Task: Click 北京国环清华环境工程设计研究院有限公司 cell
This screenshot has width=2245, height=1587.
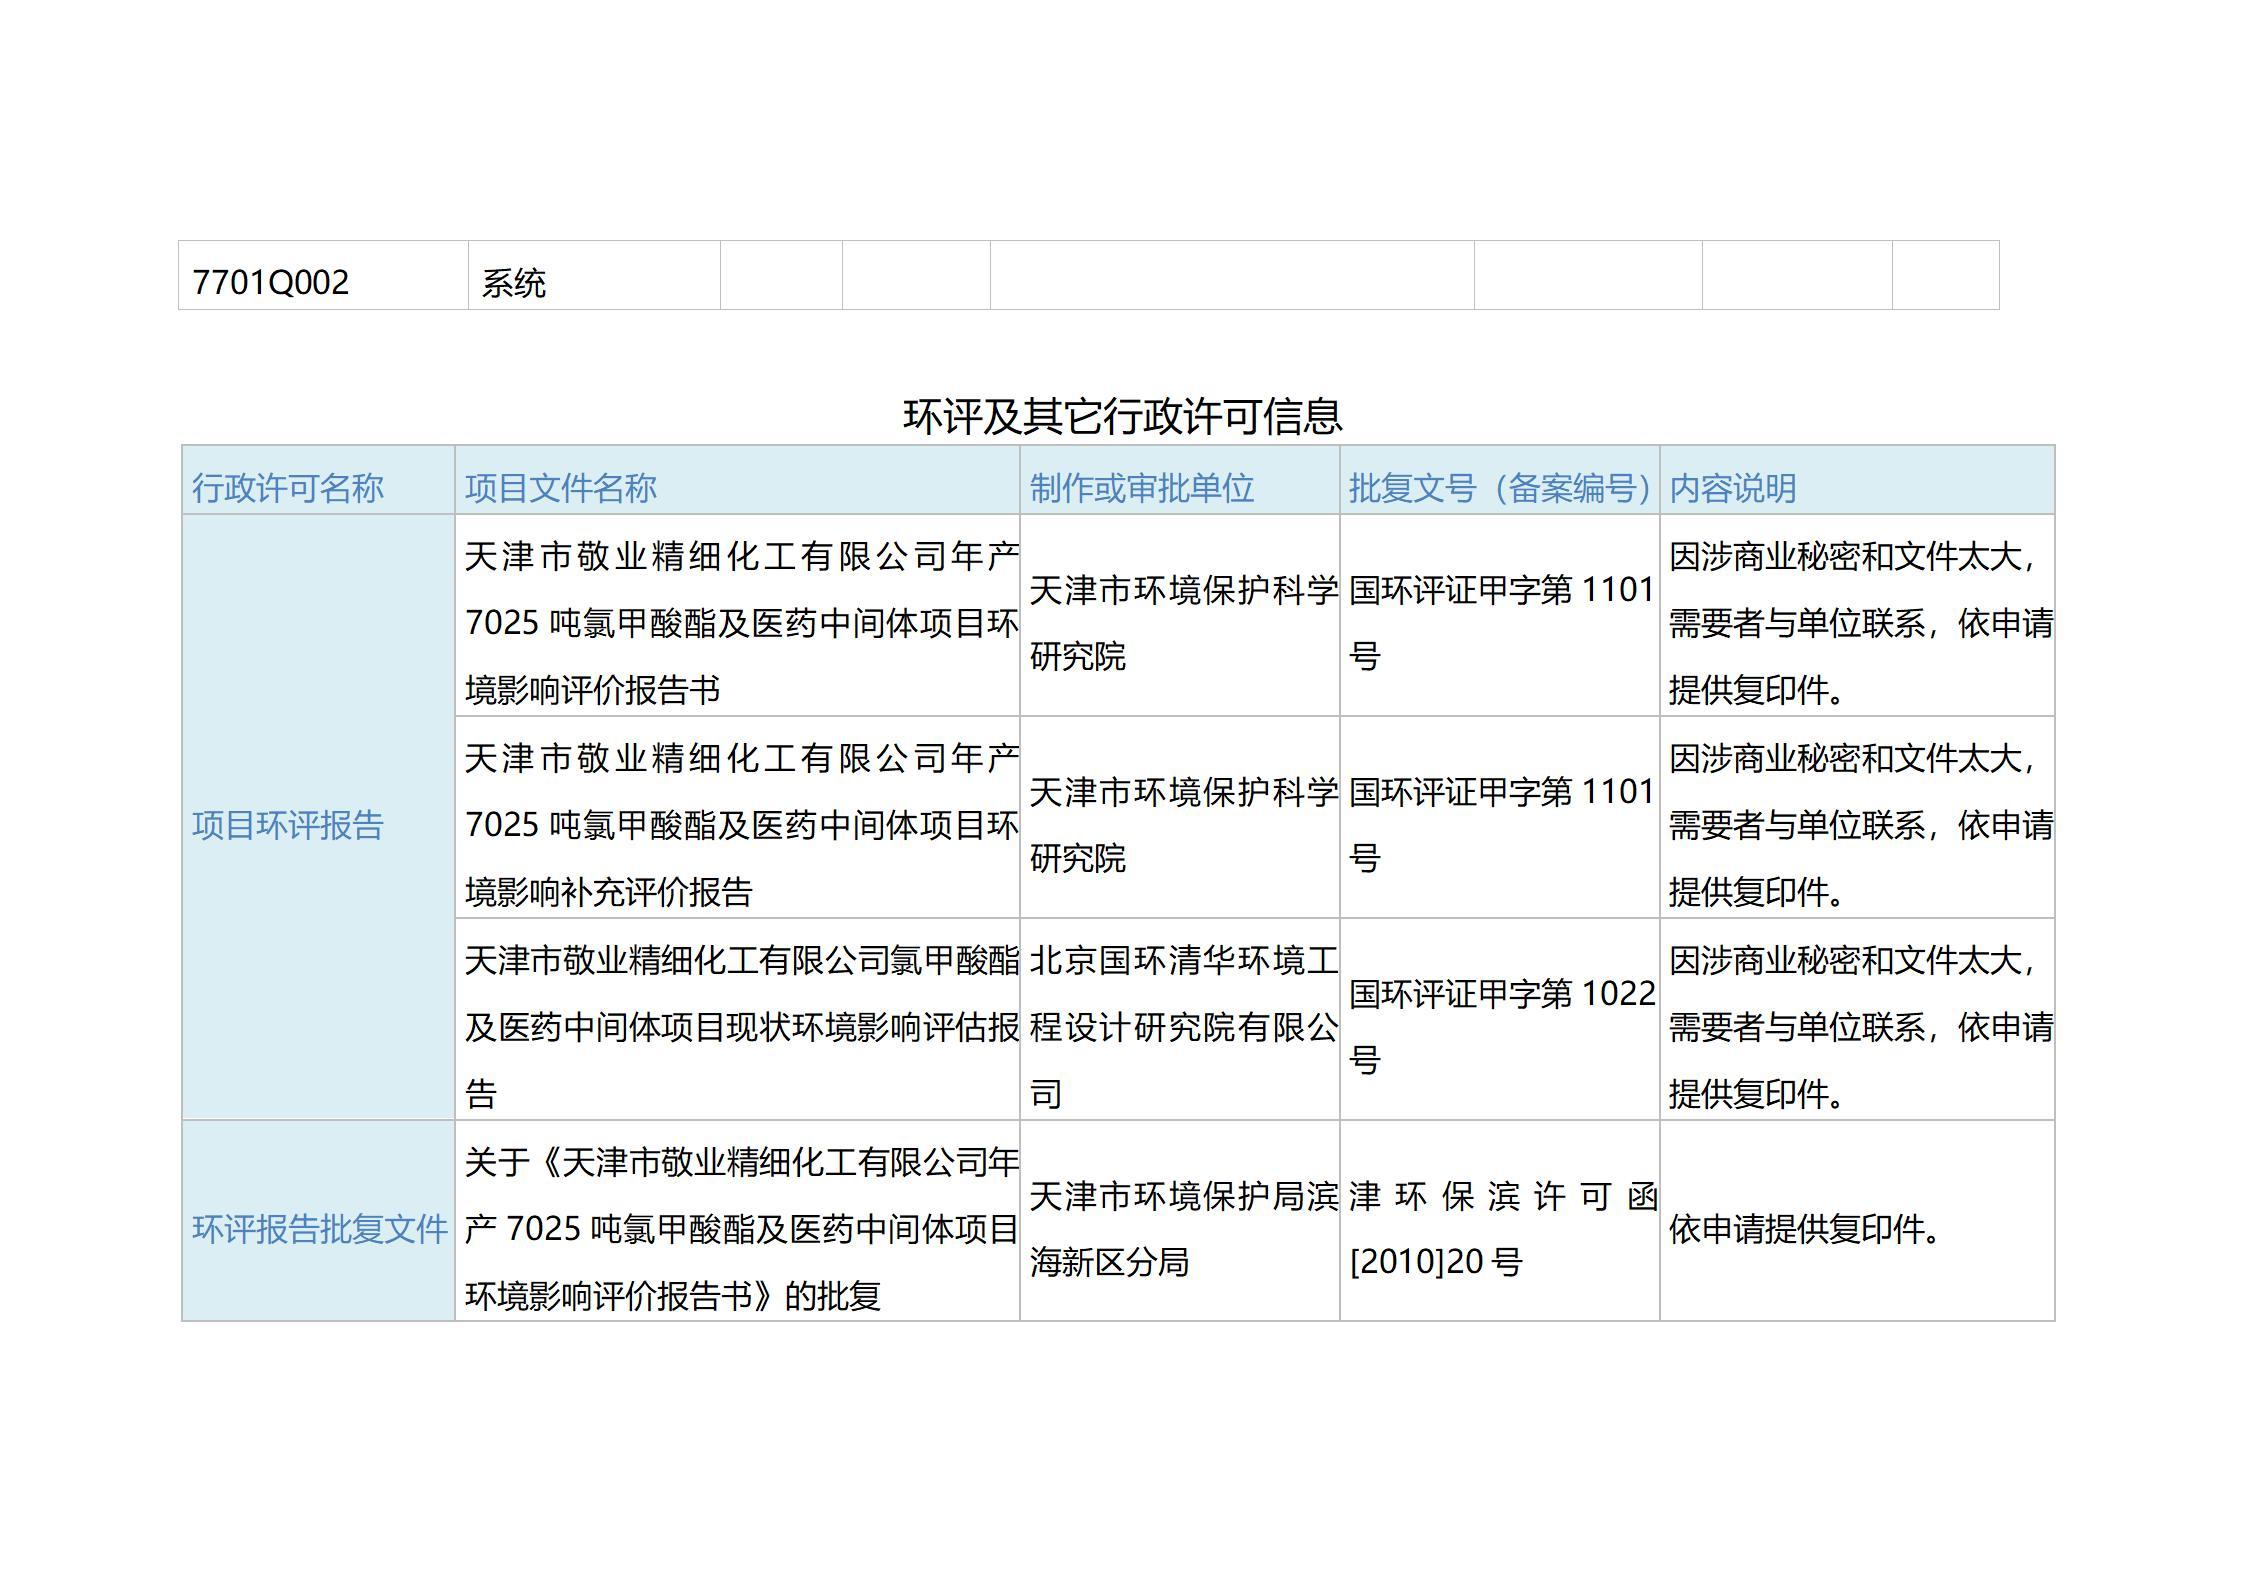Action: tap(1184, 1027)
